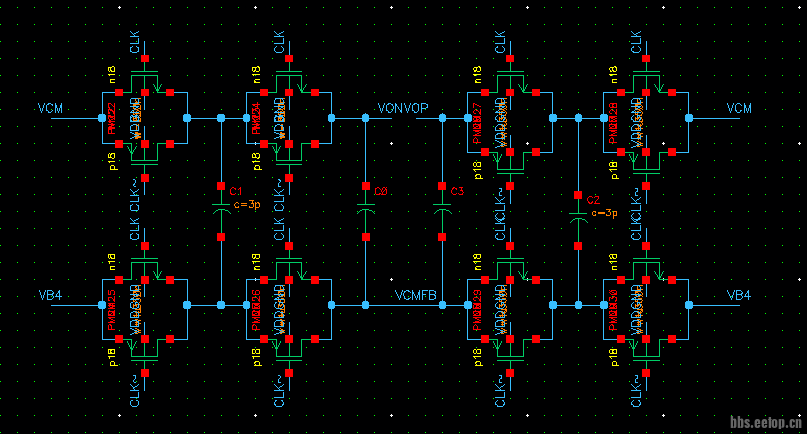Click the NMOS gate pin under CLK on PM27
Image resolution: width=807 pixels, height=434 pixels.
tap(510, 59)
